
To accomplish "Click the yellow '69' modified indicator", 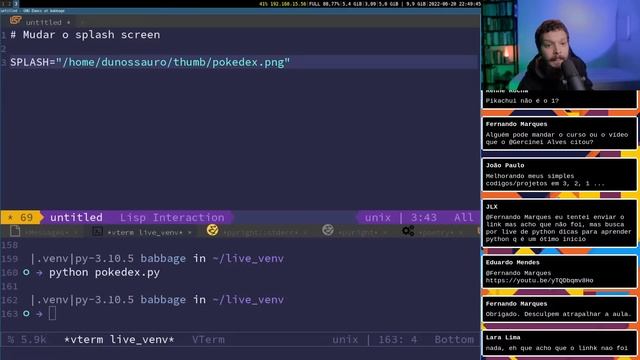I will point(22,217).
